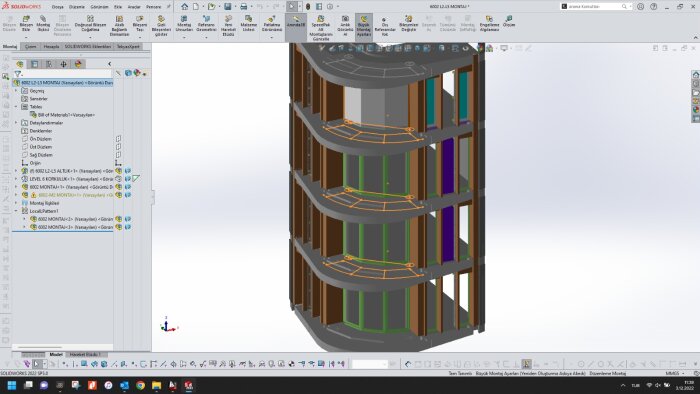Click the Bileşeni Taşı tool

point(140,24)
